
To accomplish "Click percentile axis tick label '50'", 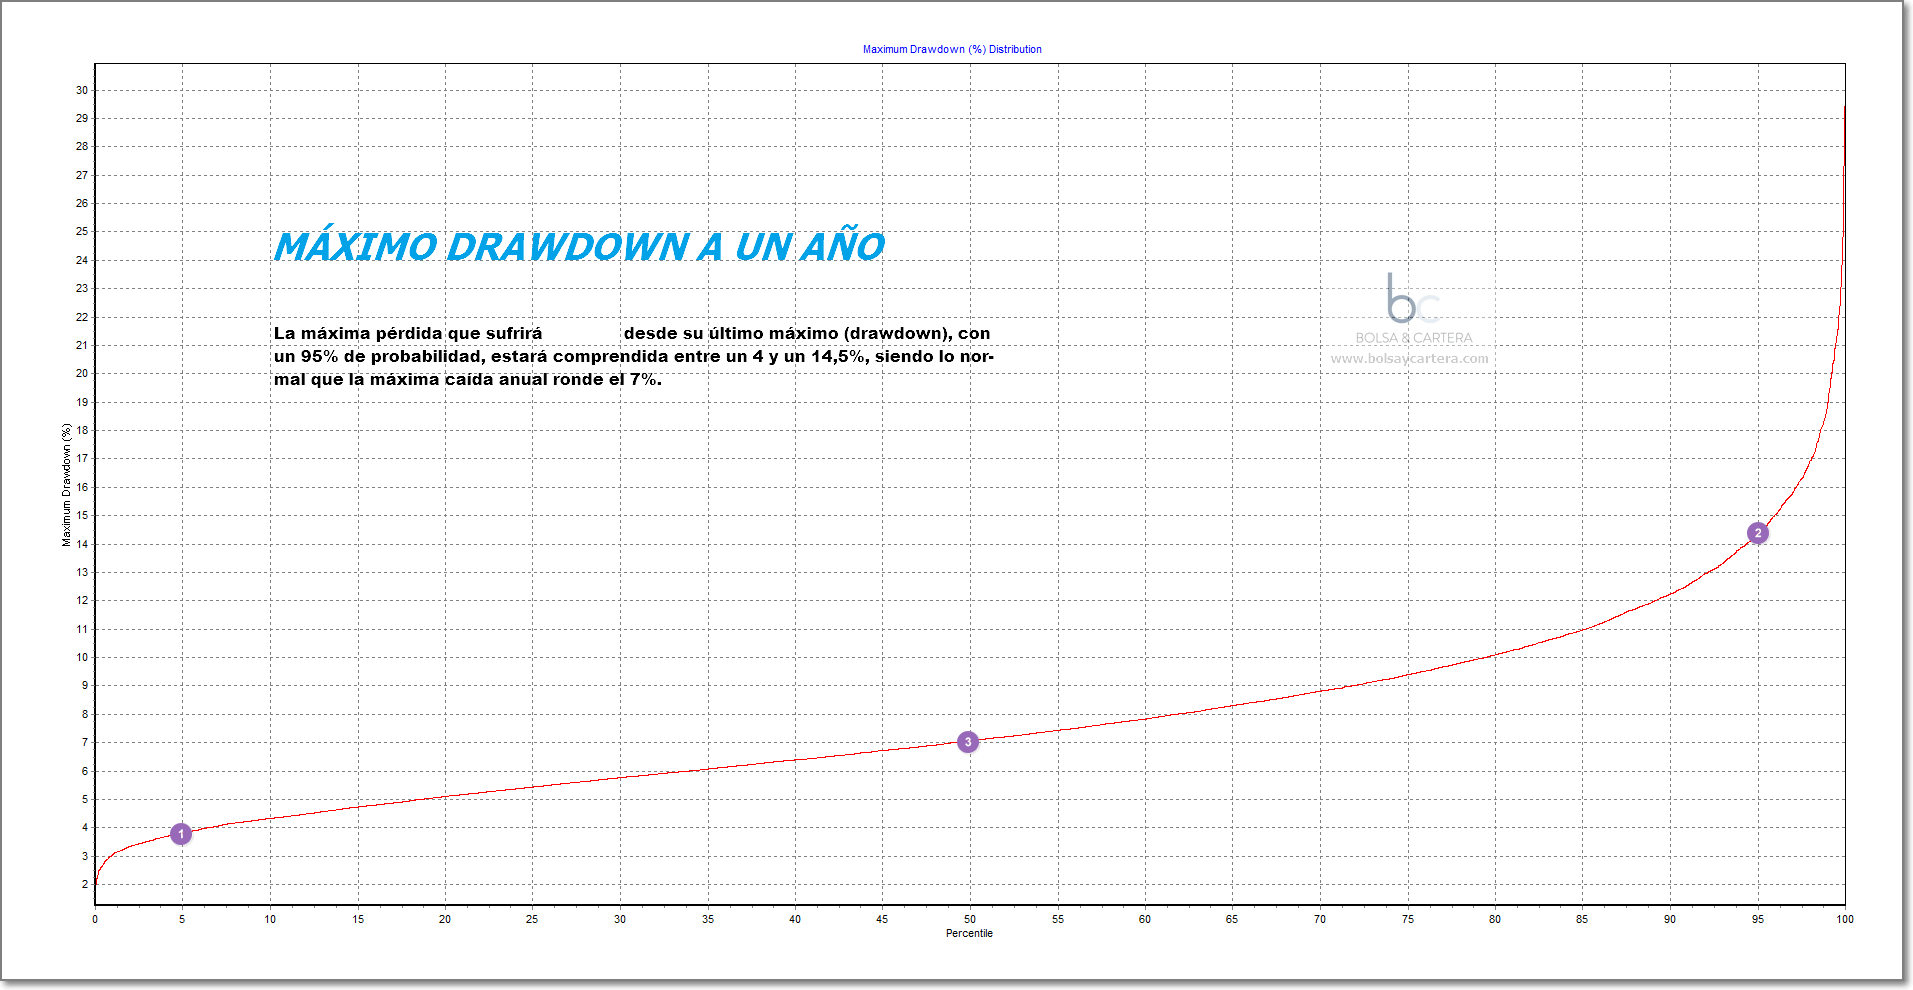I will 970,919.
